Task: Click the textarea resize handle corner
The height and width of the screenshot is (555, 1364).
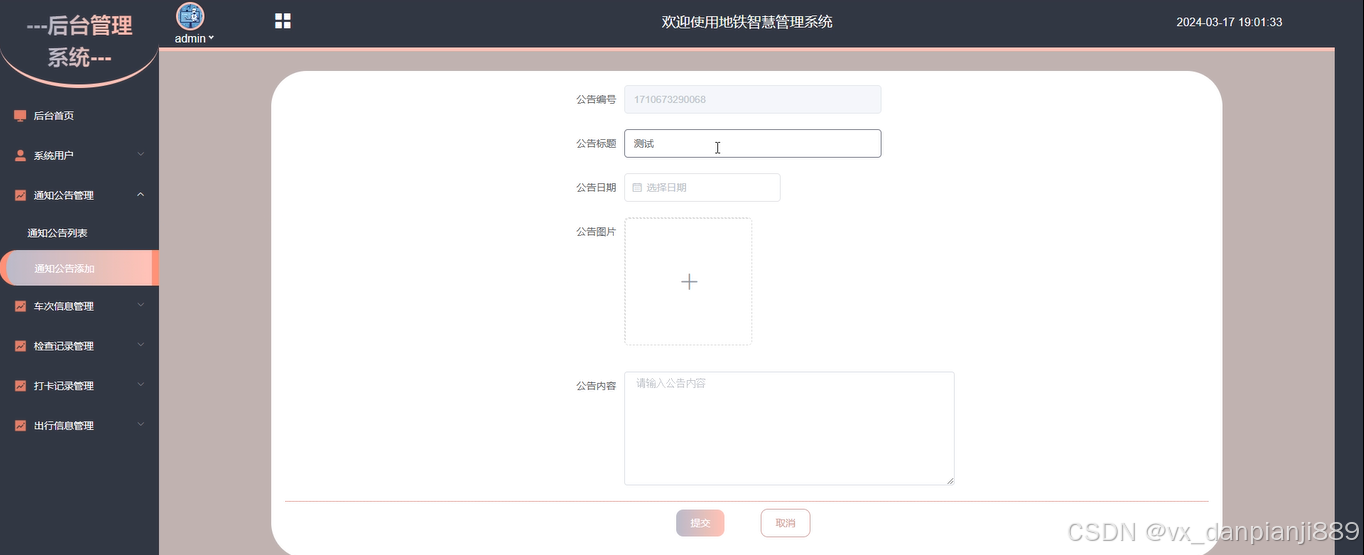Action: point(950,481)
